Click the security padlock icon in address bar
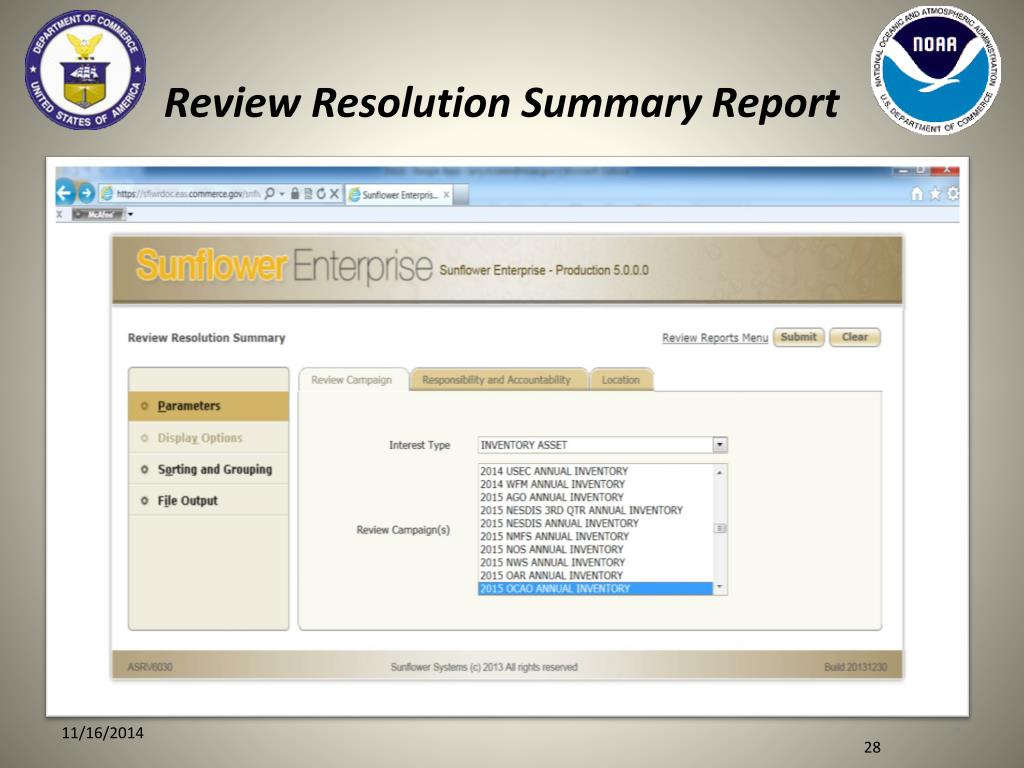Image resolution: width=1024 pixels, height=768 pixels. [x=295, y=194]
